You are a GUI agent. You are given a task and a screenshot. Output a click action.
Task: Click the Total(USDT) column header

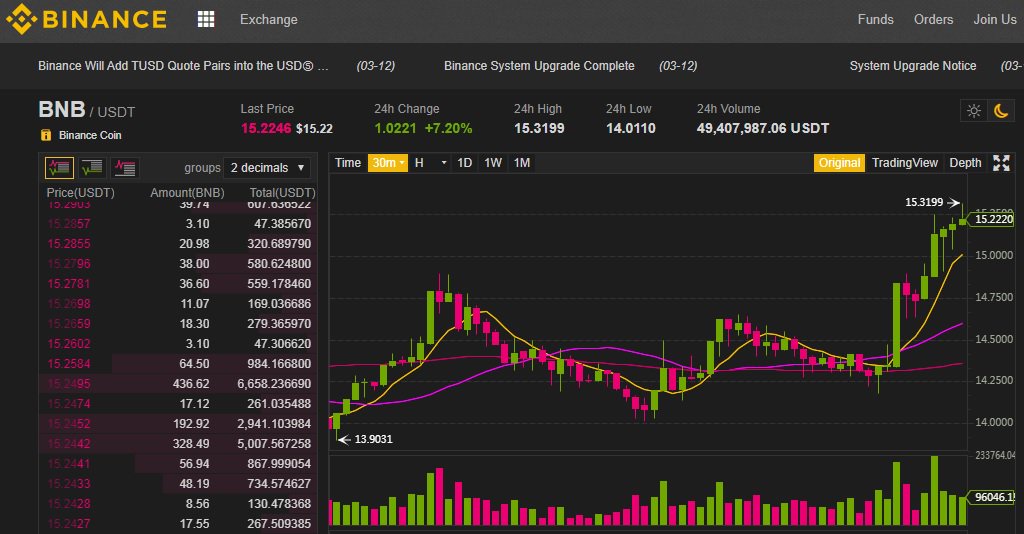(x=282, y=193)
